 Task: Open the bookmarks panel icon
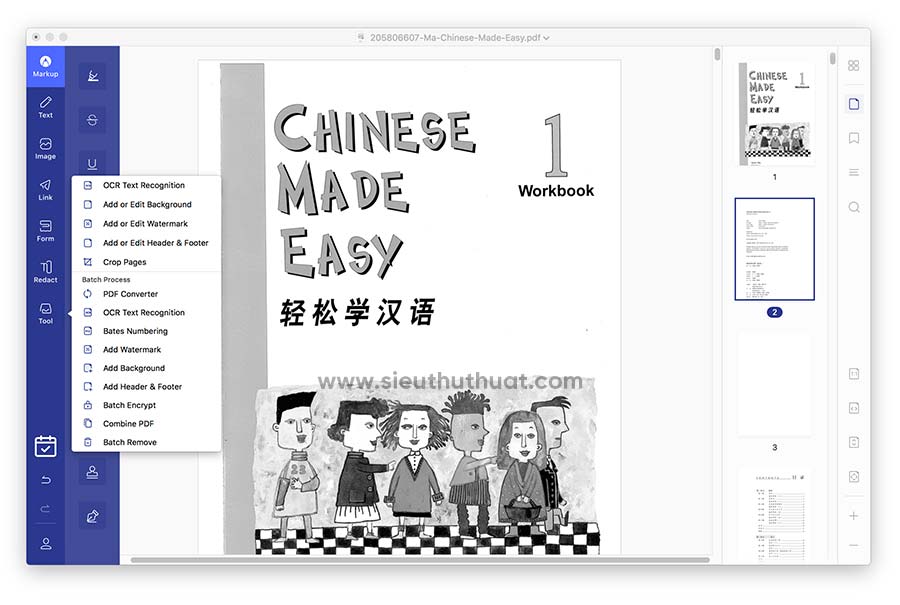[854, 138]
